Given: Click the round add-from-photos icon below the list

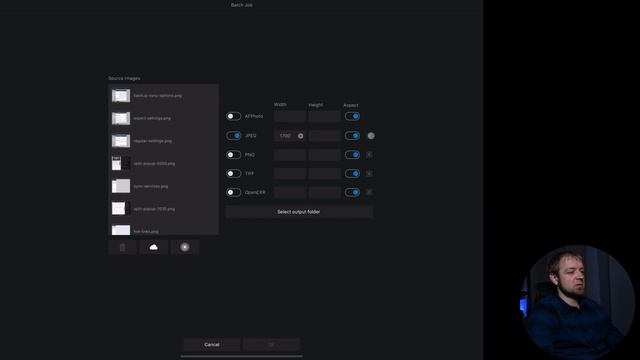Looking at the screenshot, I should pyautogui.click(x=185, y=247).
